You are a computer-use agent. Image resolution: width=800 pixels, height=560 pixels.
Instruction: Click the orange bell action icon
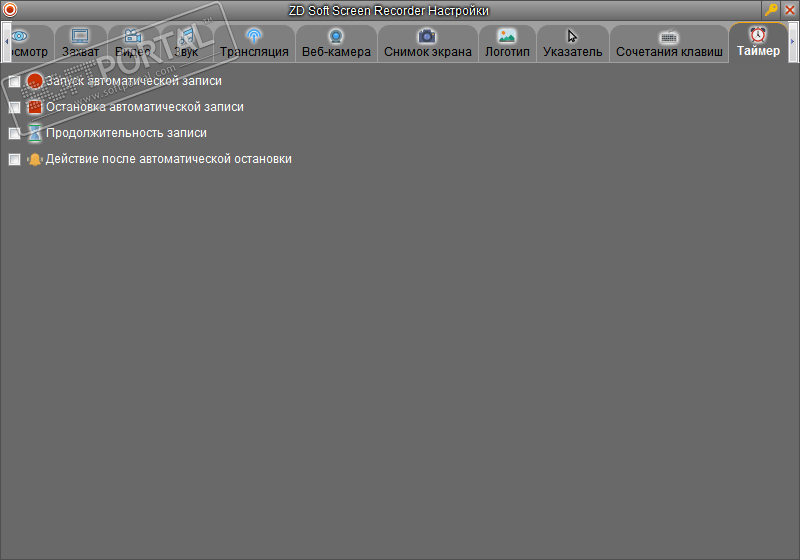34,159
